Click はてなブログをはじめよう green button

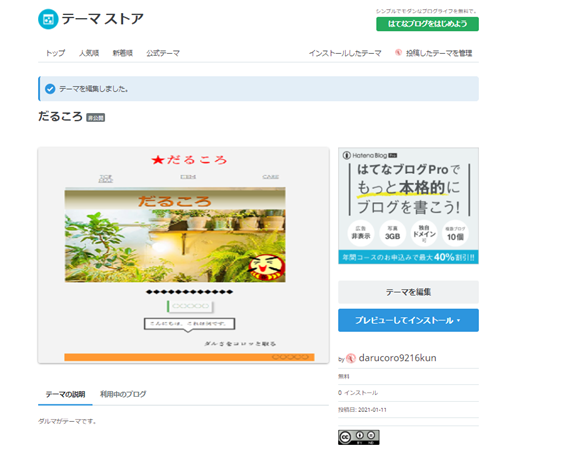click(427, 24)
